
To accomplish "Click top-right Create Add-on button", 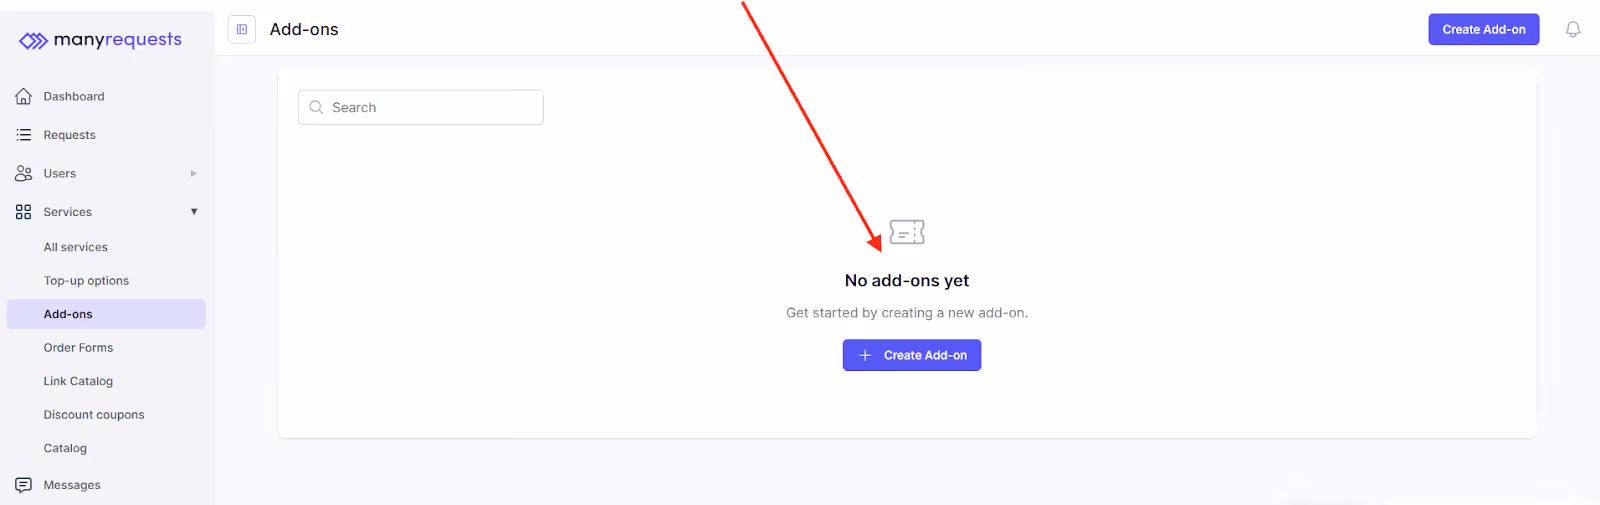I will coord(1484,30).
